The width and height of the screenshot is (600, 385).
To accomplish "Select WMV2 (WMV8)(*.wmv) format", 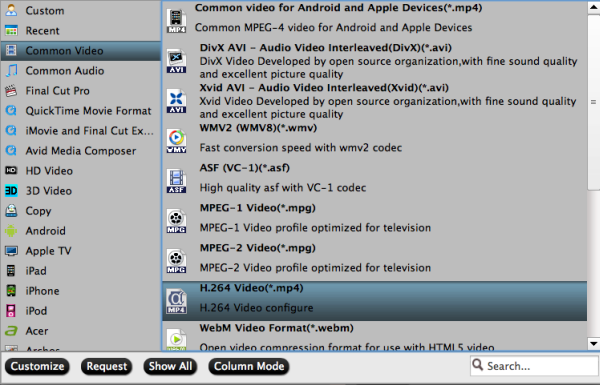I will click(375, 141).
